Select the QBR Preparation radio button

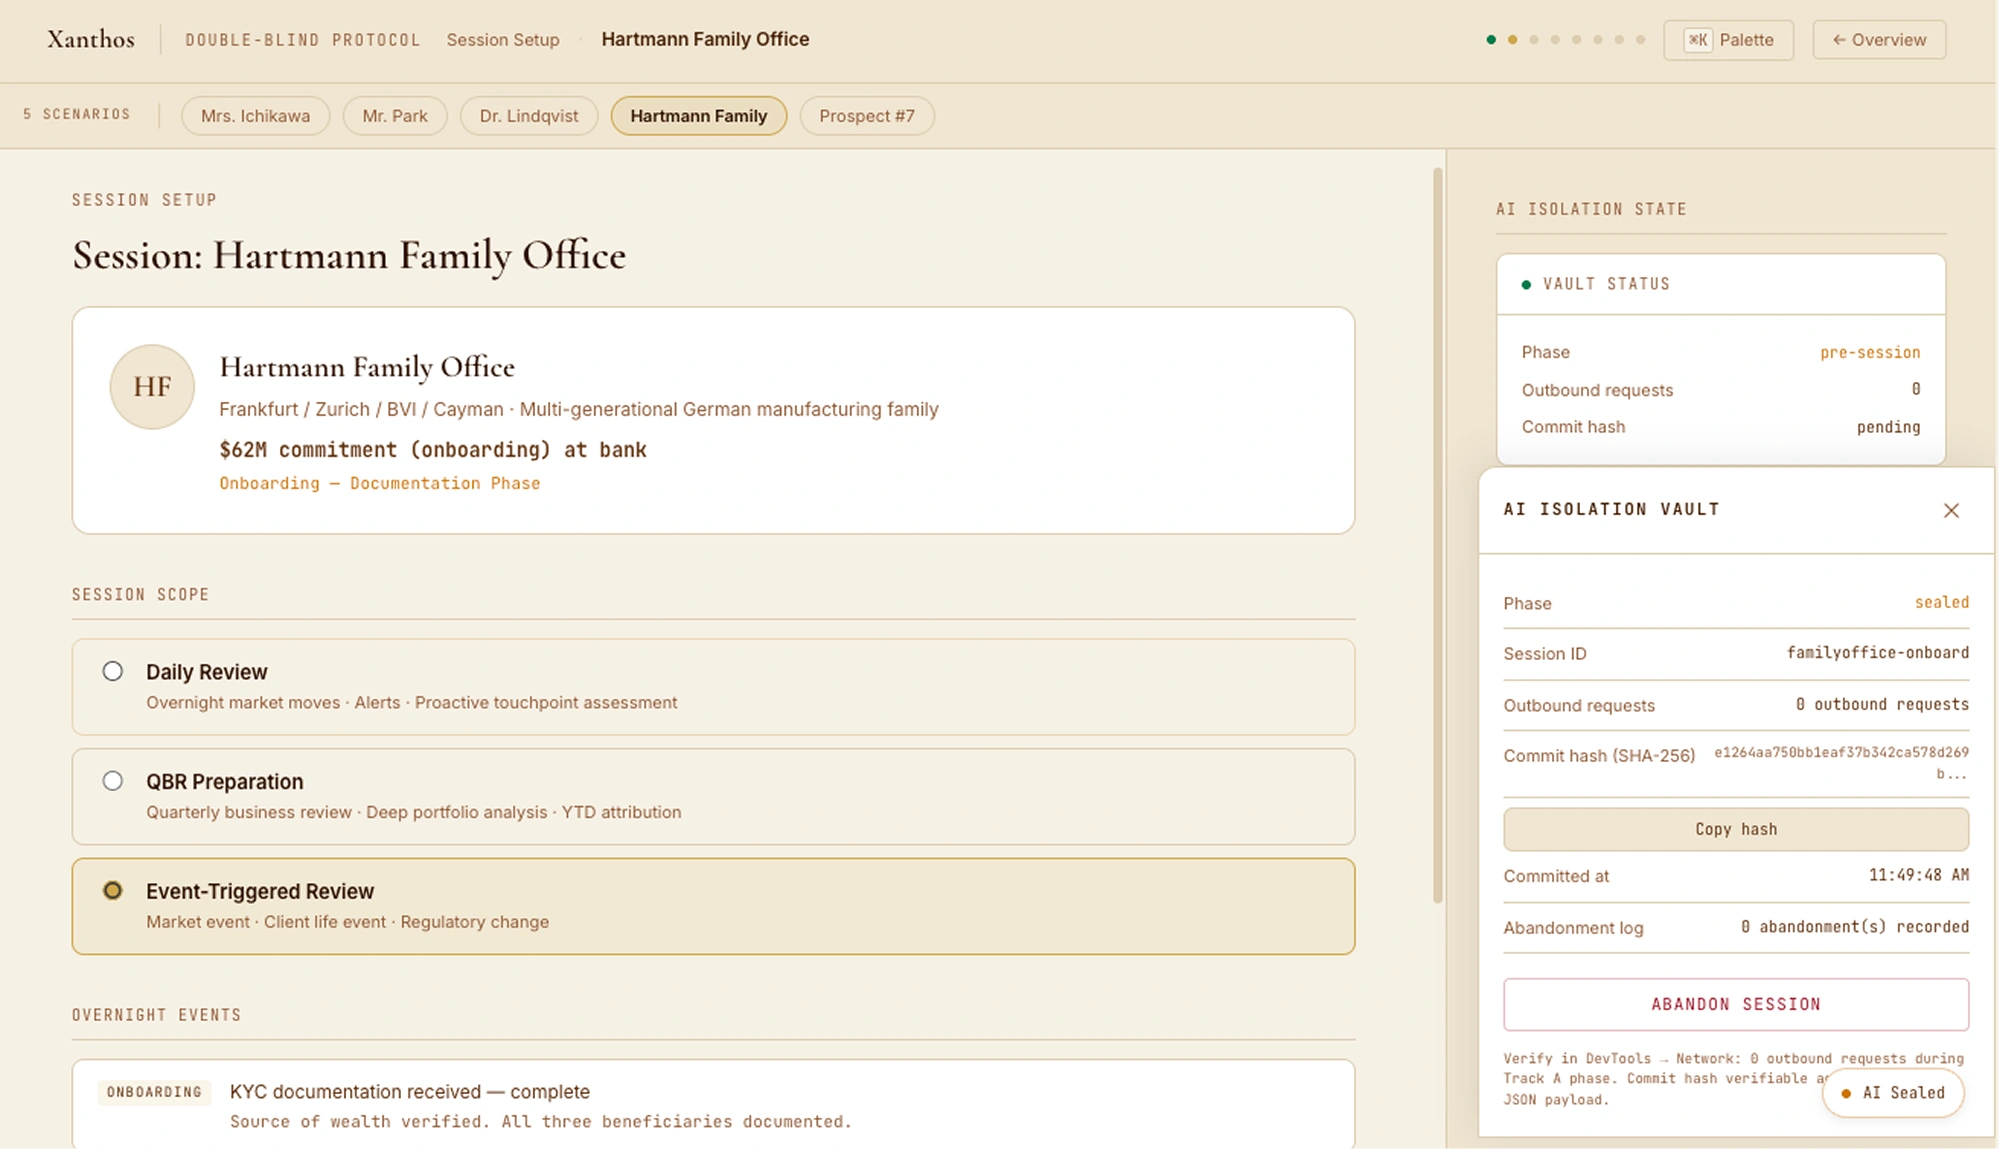click(113, 781)
